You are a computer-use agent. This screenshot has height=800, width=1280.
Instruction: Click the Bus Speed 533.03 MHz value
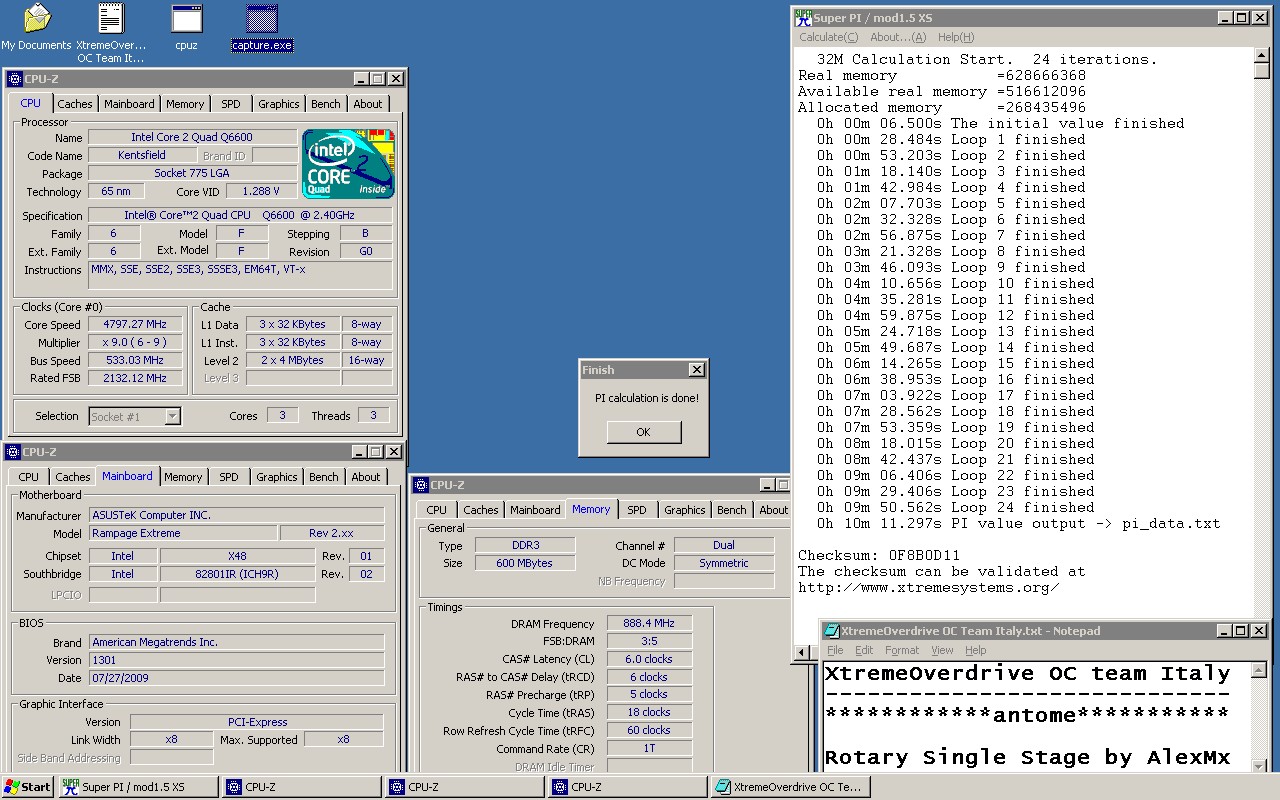[x=135, y=361]
